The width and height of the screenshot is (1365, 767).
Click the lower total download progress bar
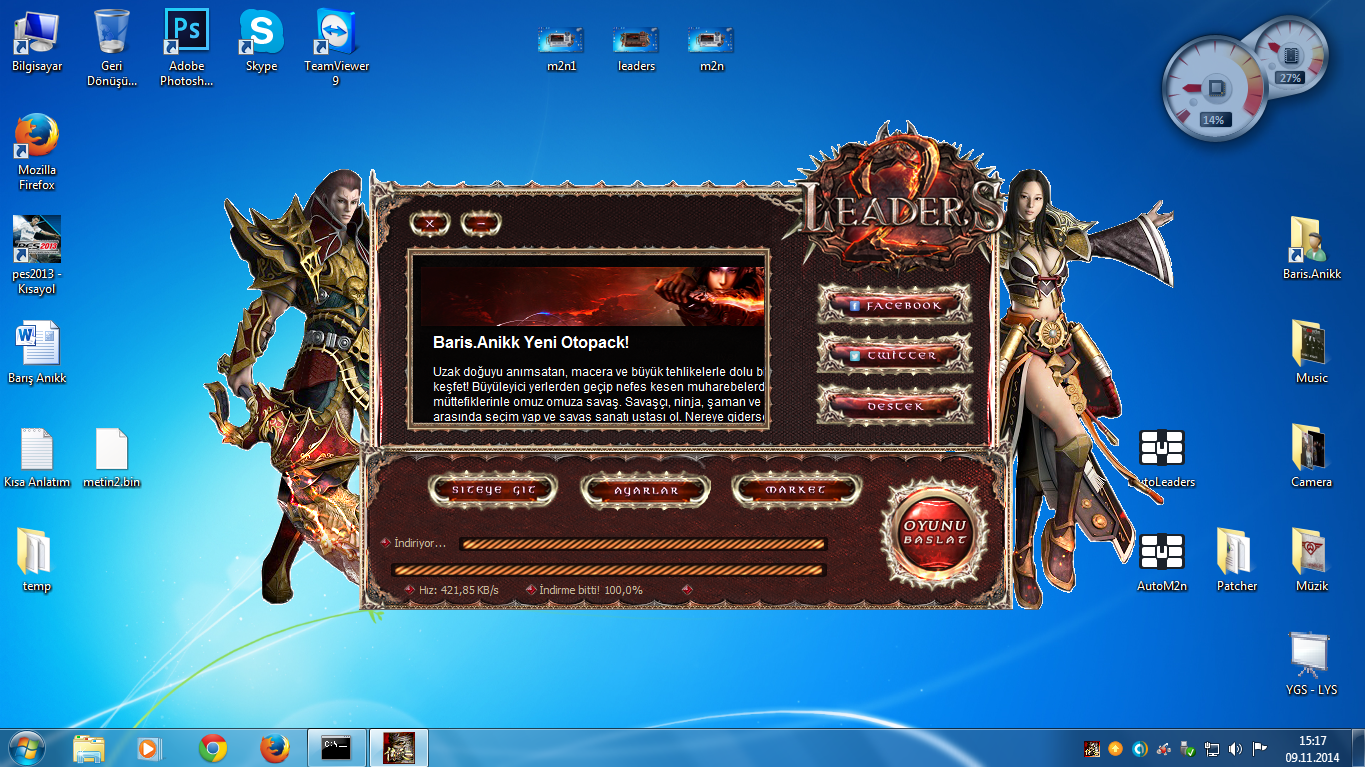(x=609, y=570)
